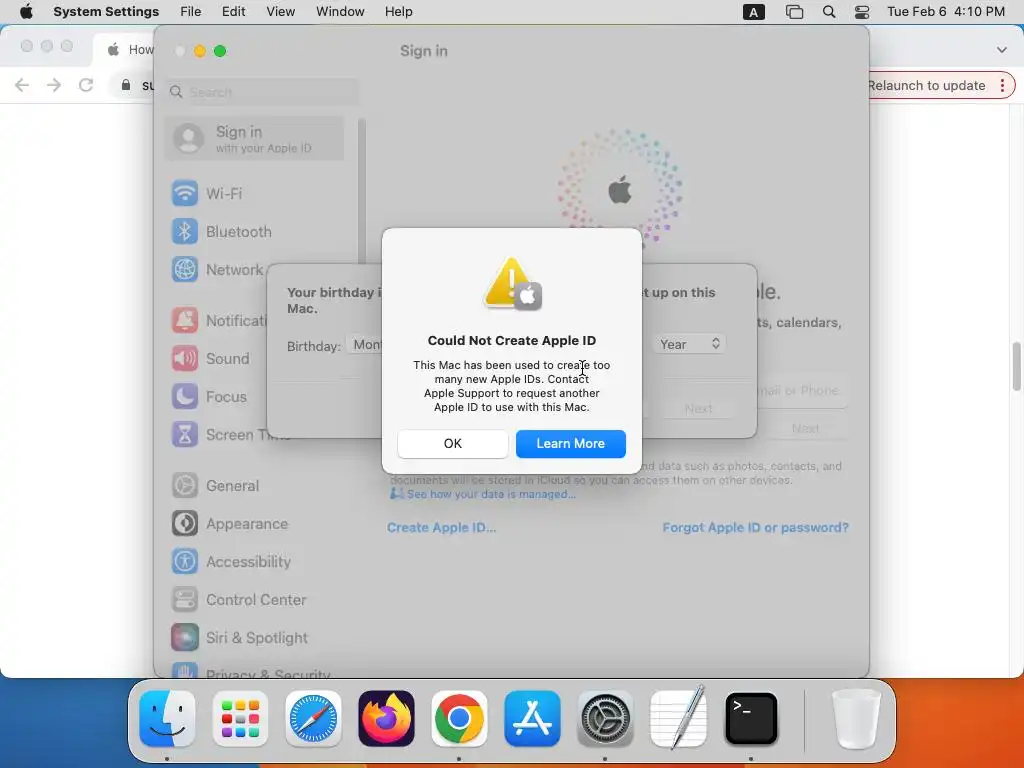
Task: Open the File menu
Action: tap(191, 12)
